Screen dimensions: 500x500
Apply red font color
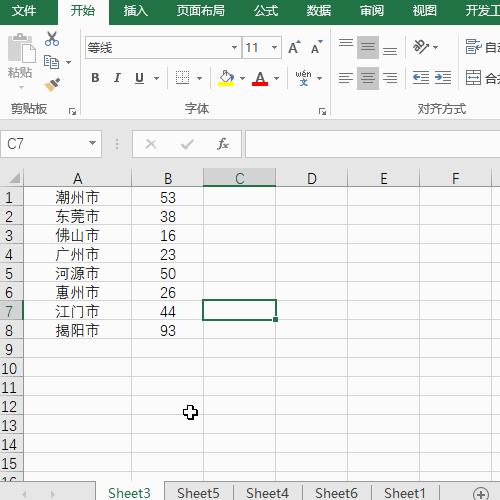(260, 78)
